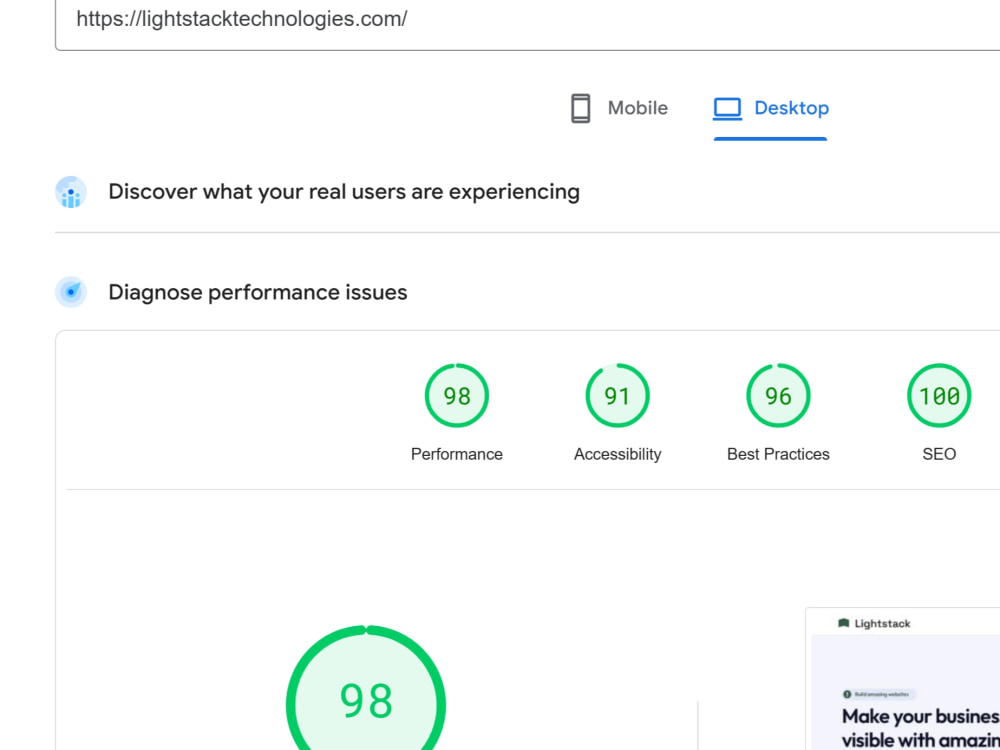Jump to Accessibility score gauge 91
1000x750 pixels.
(x=617, y=395)
